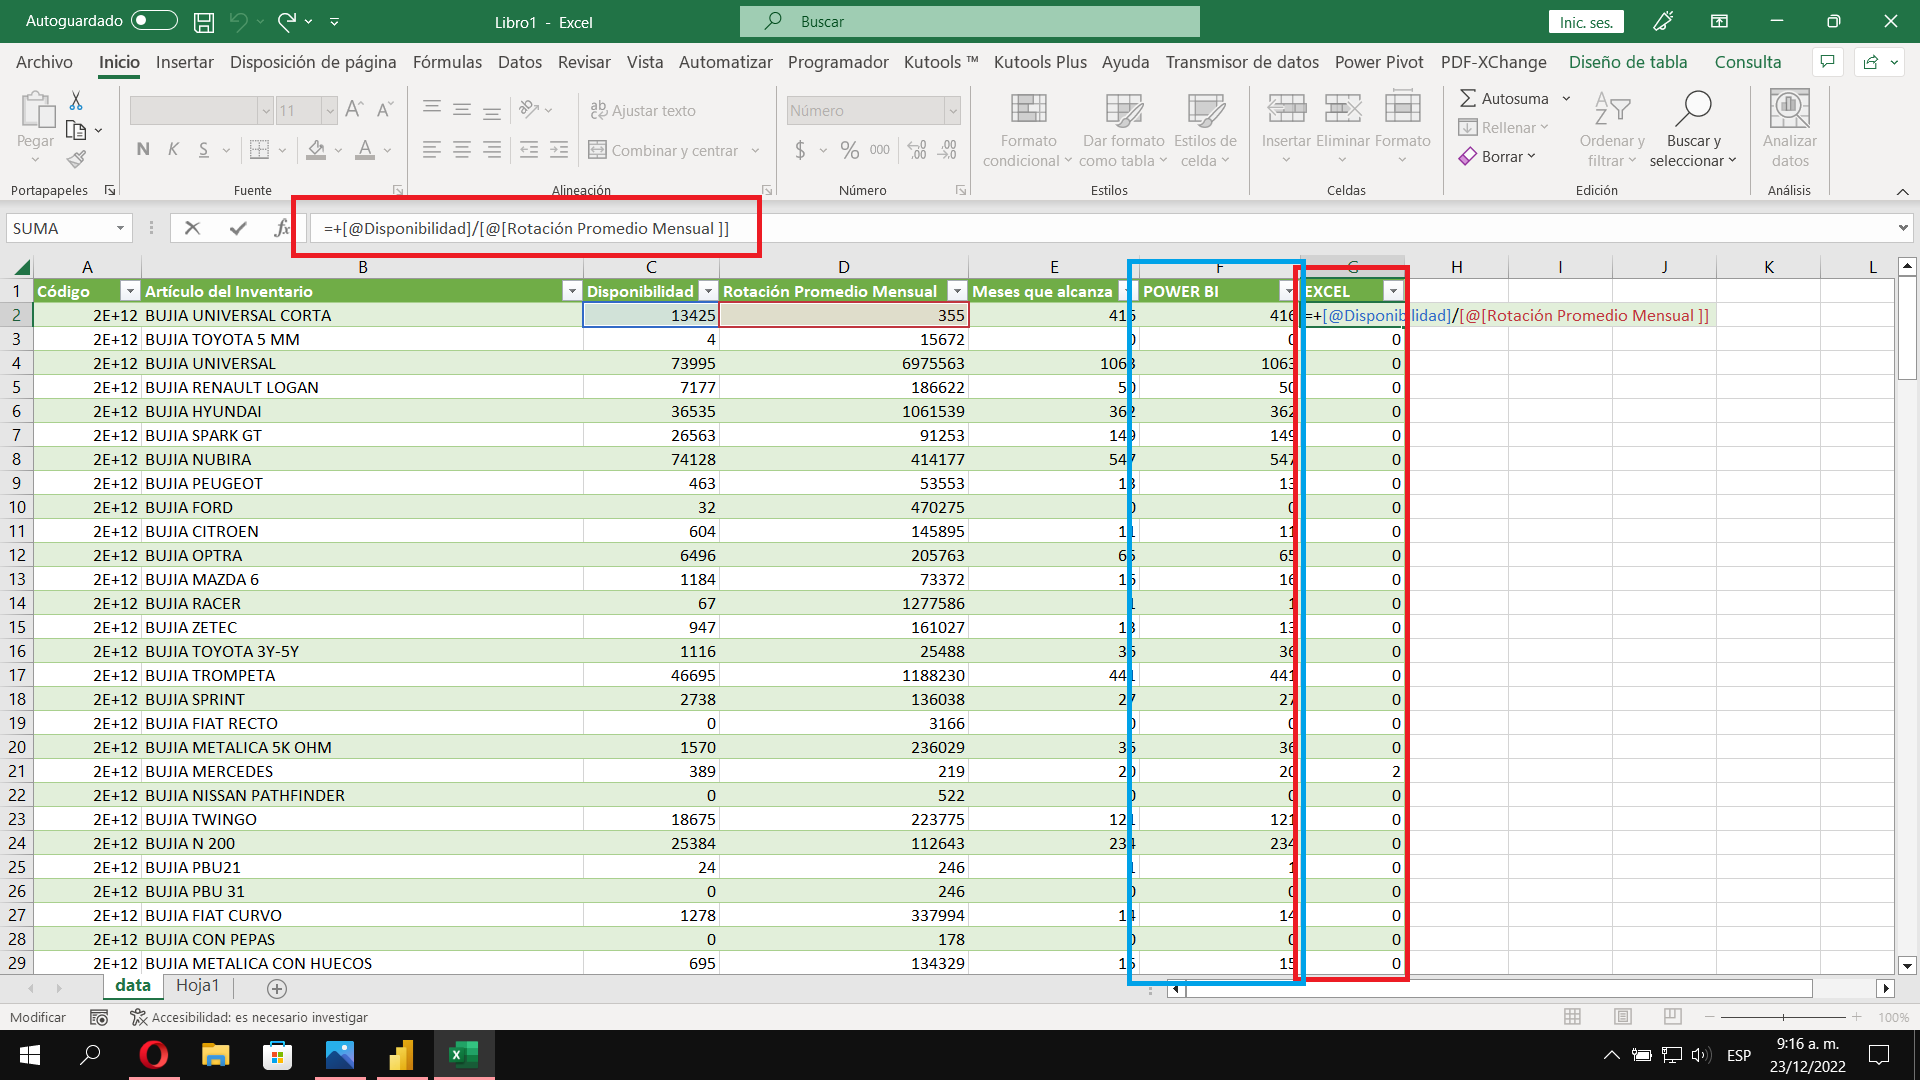Open the Diseño de tabla tab

pos(1627,62)
